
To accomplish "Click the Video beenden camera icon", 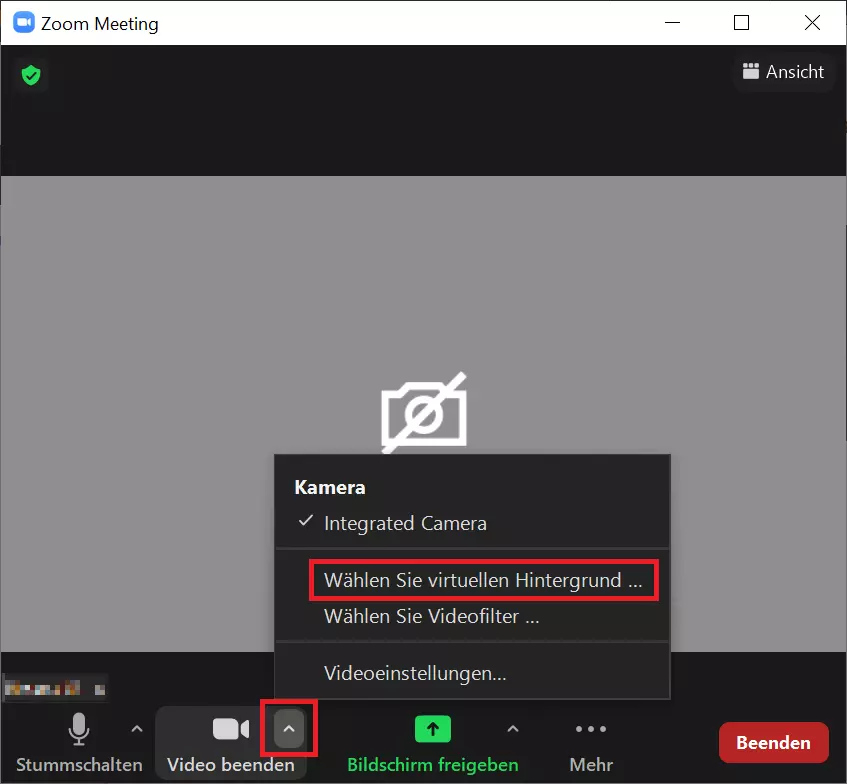I will tap(231, 729).
